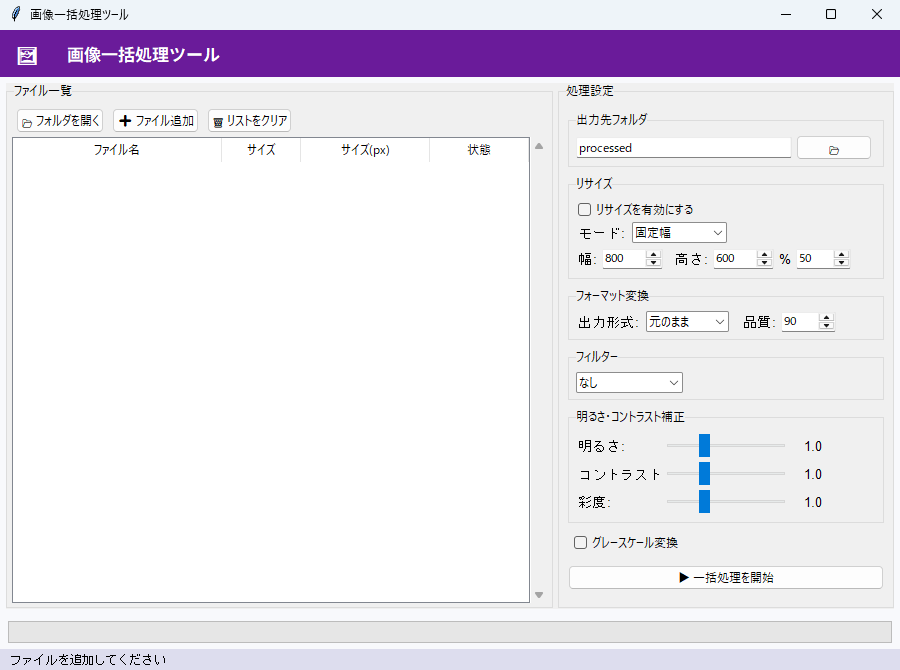
Task: Click the 明るさ value 1.0
Action: pyautogui.click(x=813, y=446)
